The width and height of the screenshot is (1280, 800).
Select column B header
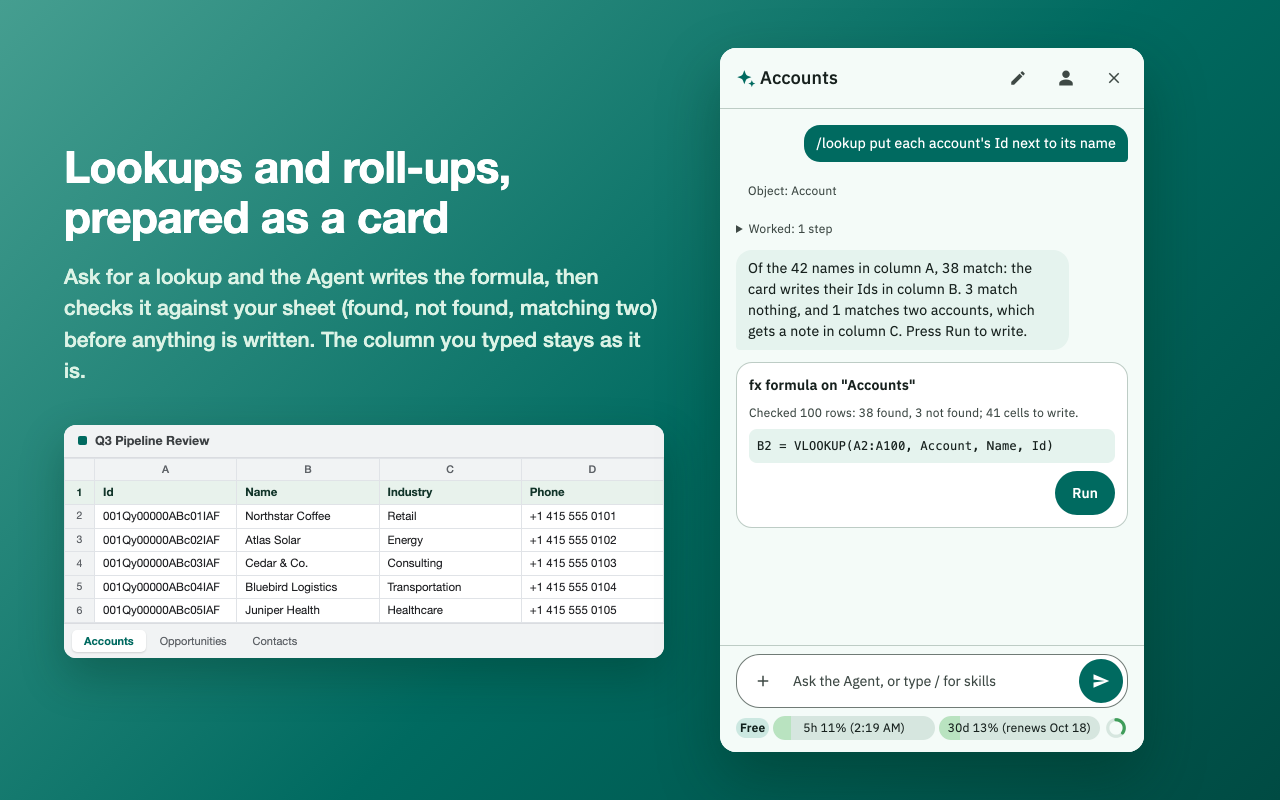coord(308,469)
